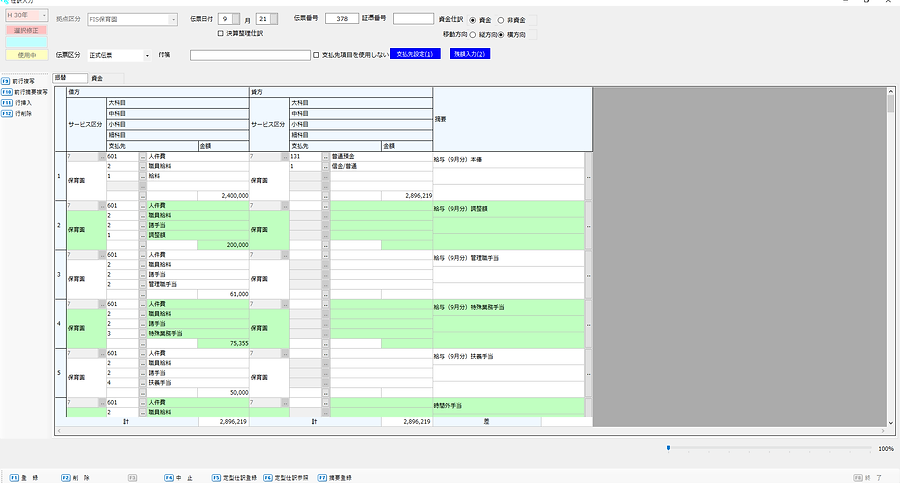Open credit service category selector in row 1
The image size is (900, 483).
point(285,156)
